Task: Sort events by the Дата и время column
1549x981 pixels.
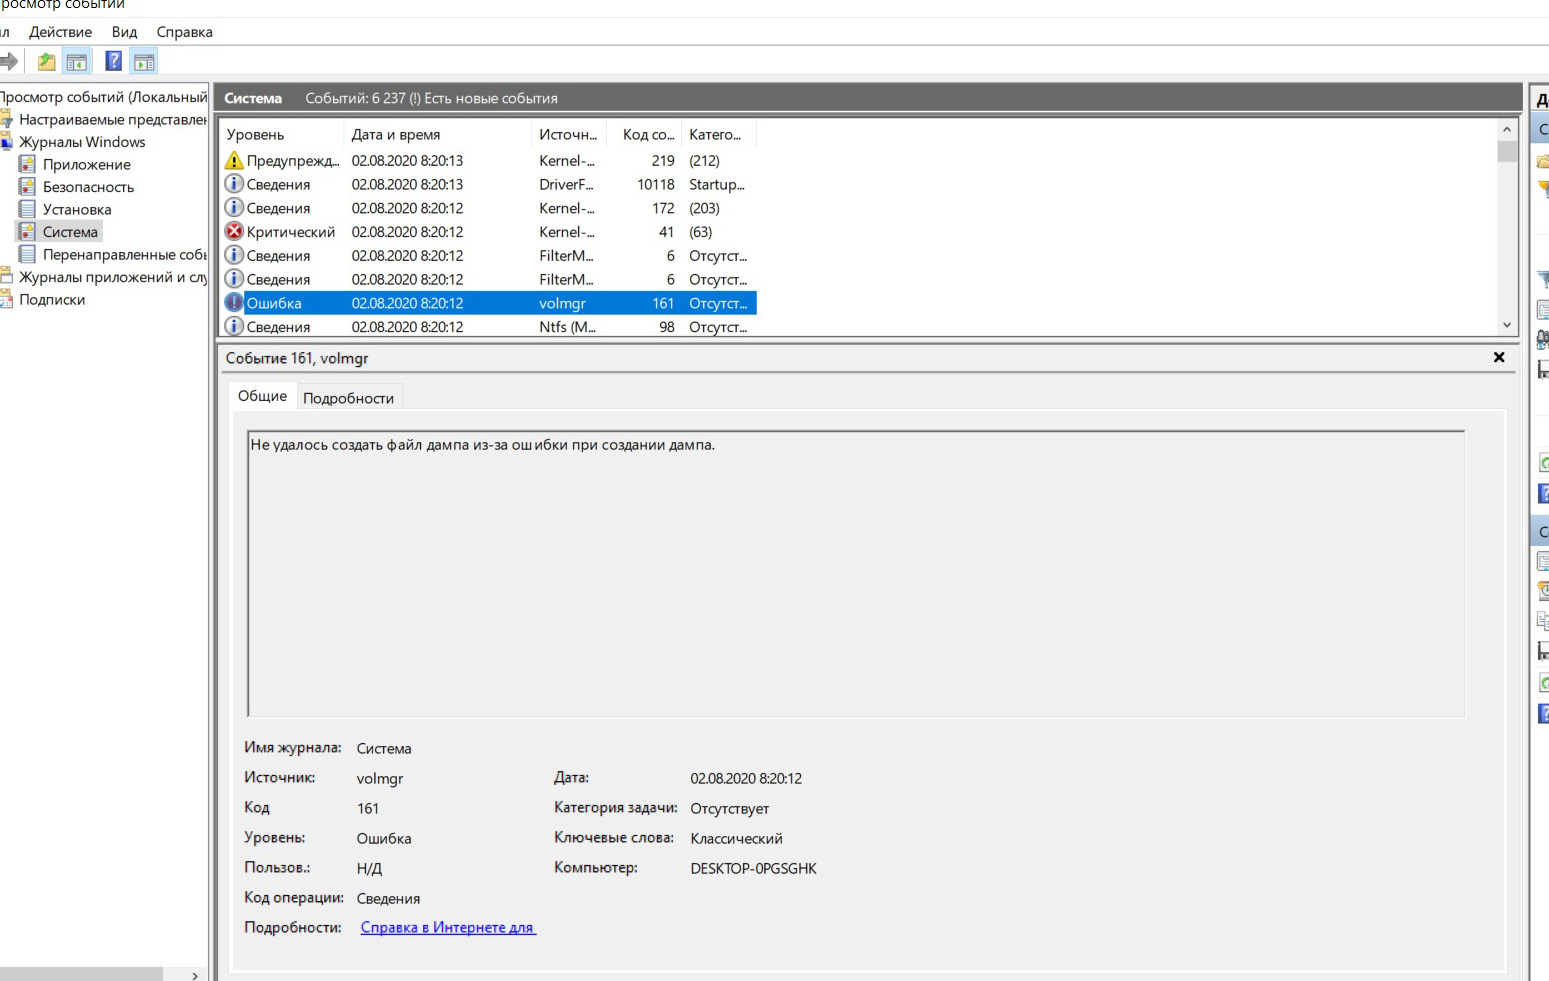Action: [437, 134]
